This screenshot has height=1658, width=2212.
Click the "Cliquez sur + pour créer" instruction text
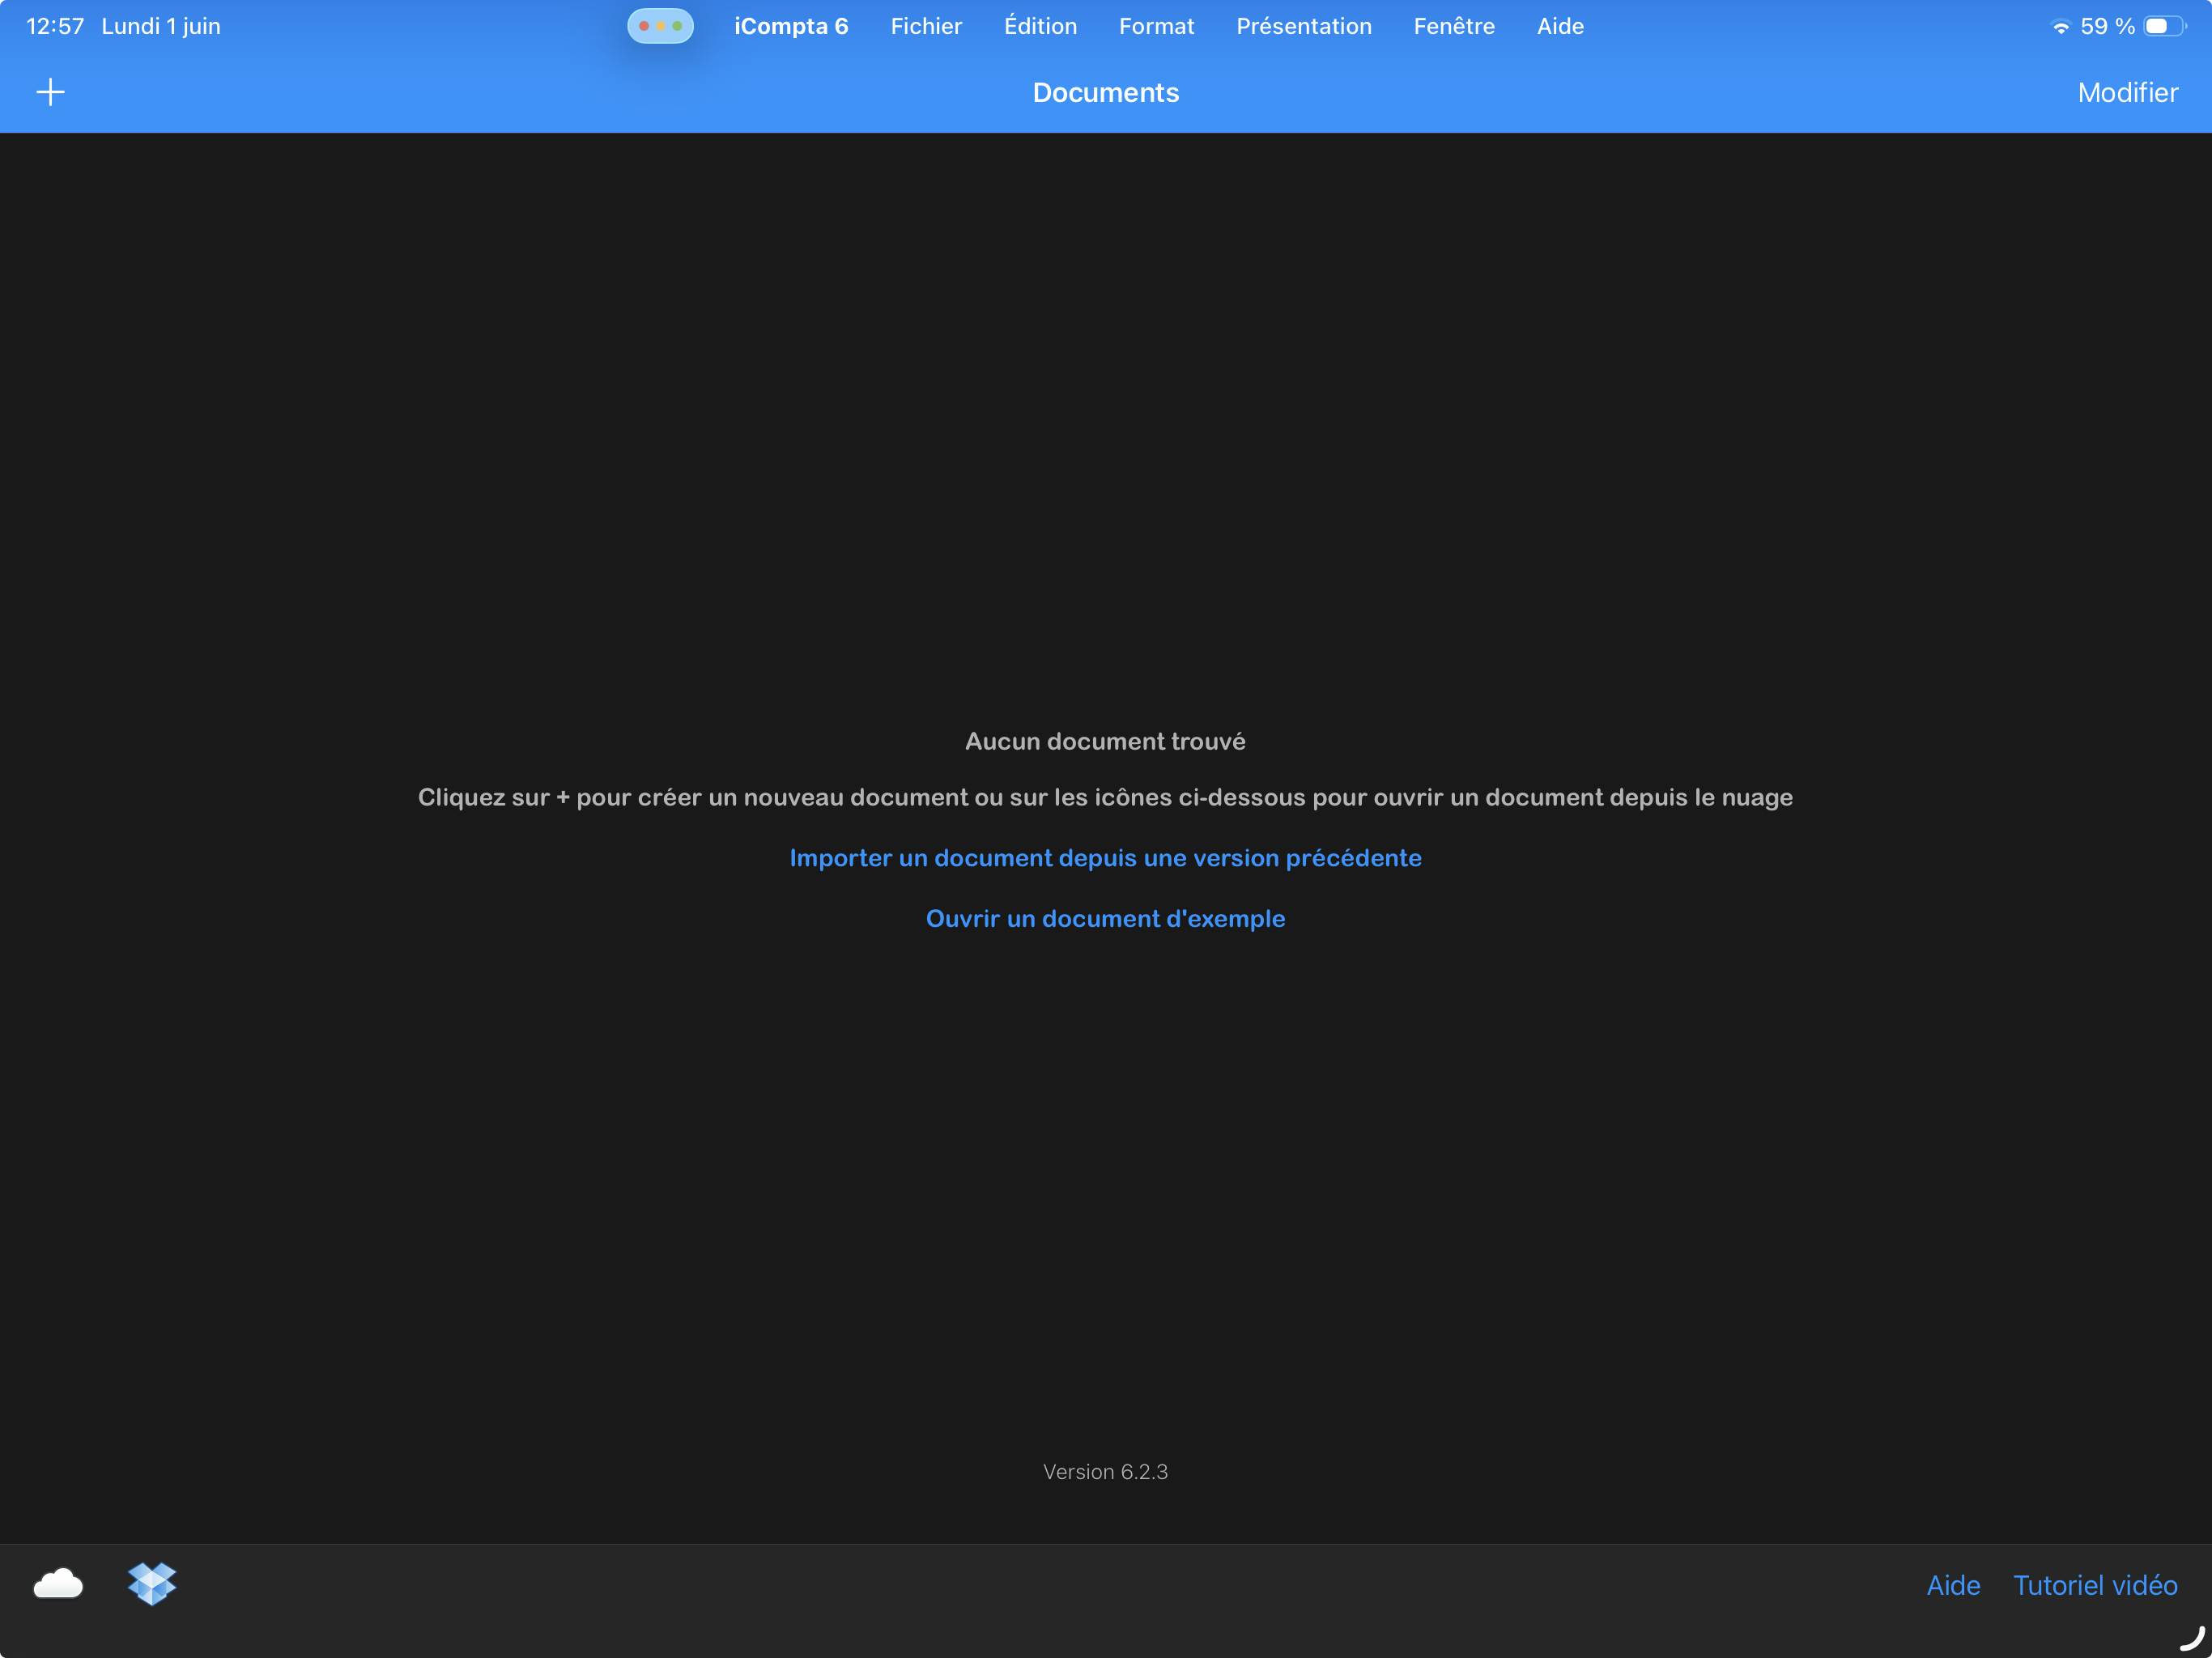point(1105,798)
